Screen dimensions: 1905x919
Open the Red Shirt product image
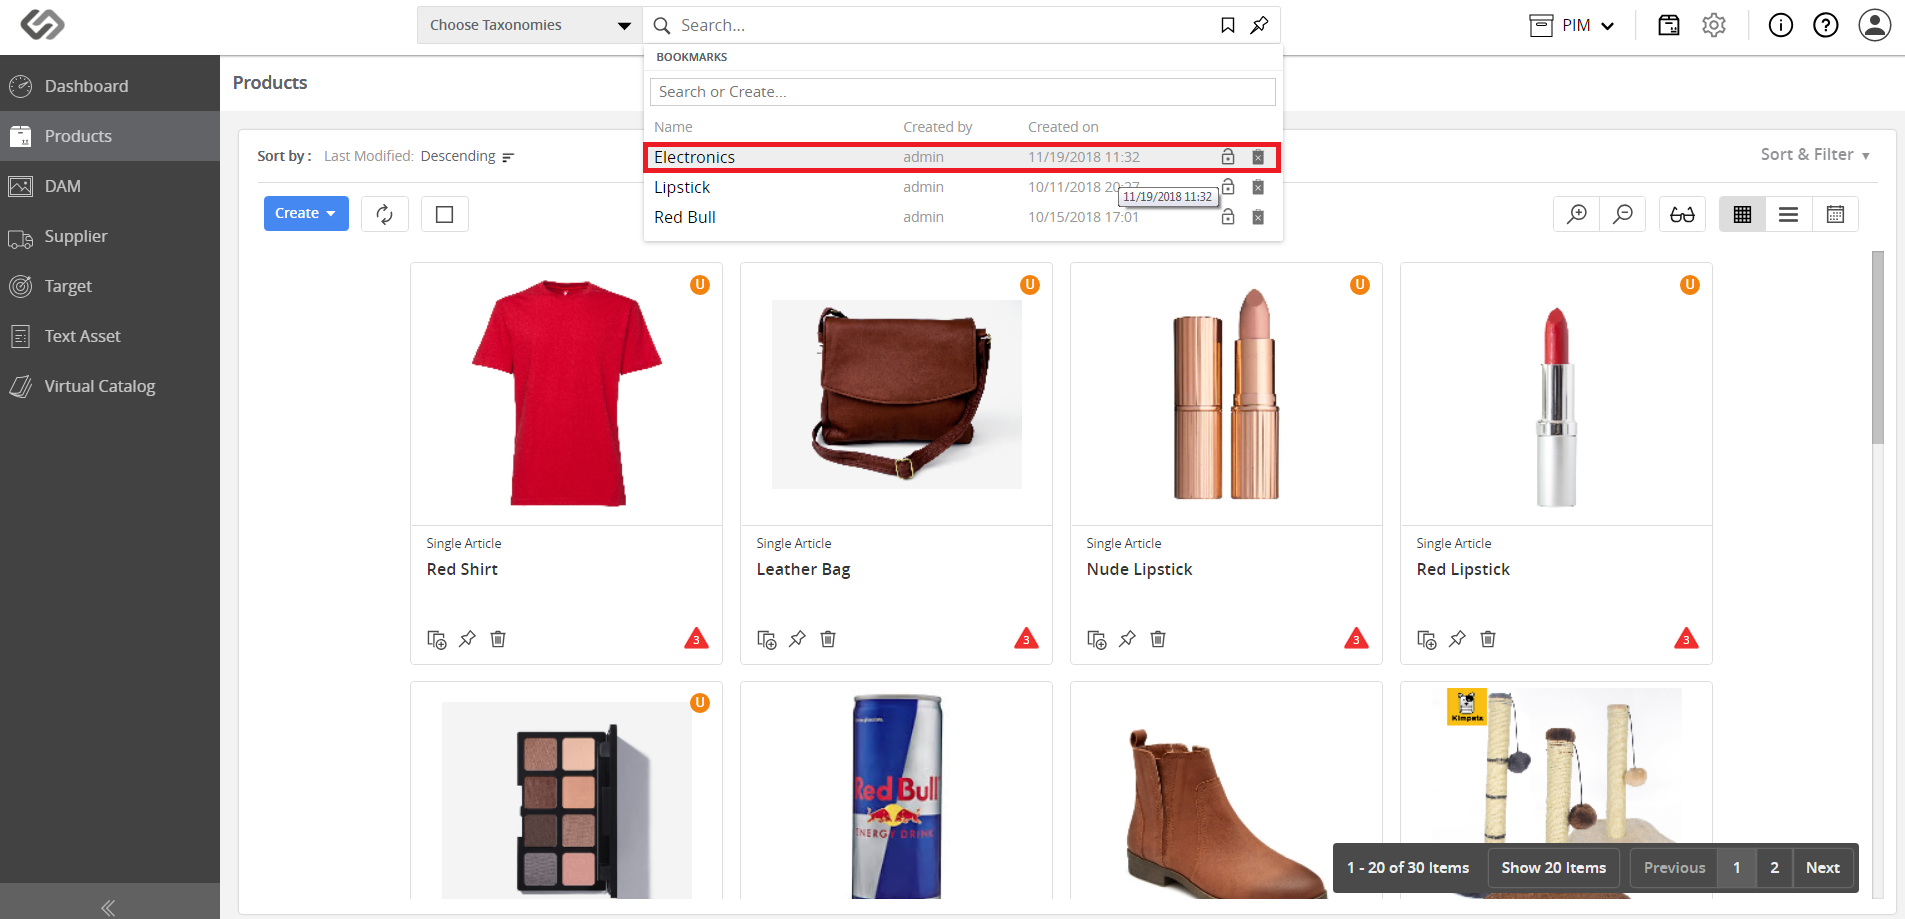(566, 394)
